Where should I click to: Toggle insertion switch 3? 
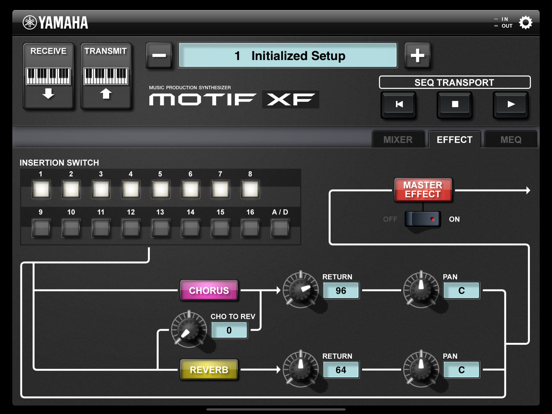click(101, 189)
